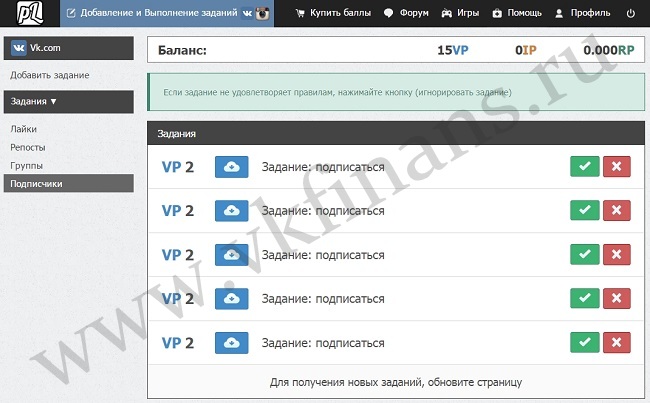Open the fifth task's cloud download button
650x403 pixels.
(231, 343)
